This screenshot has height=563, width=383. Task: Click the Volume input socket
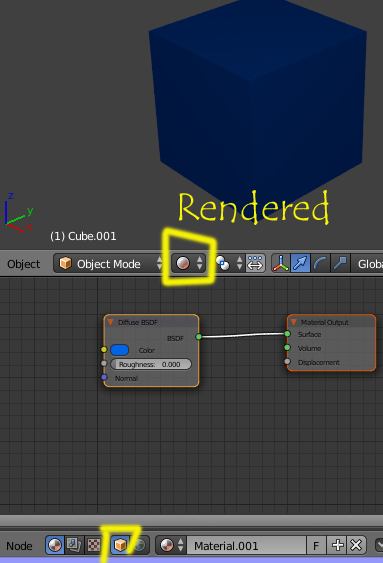pyautogui.click(x=287, y=348)
